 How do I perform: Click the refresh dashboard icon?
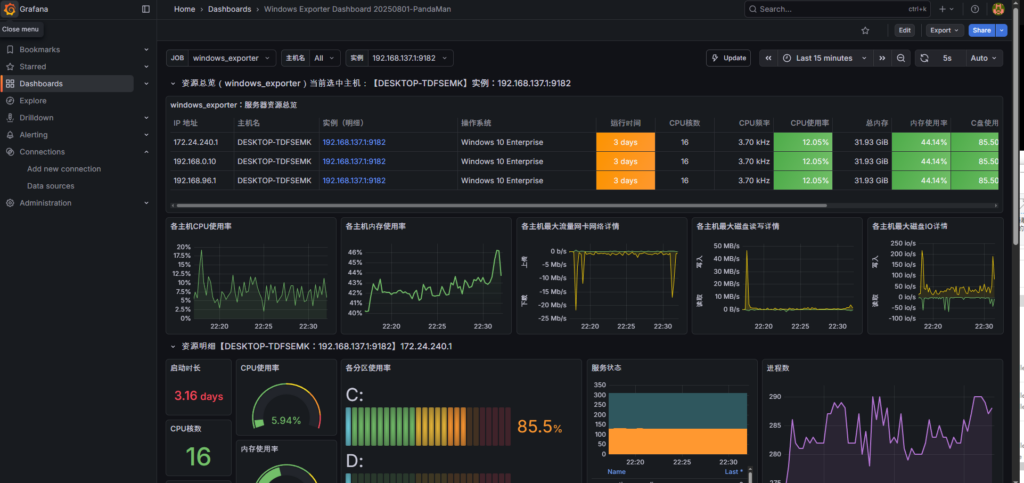coord(925,58)
